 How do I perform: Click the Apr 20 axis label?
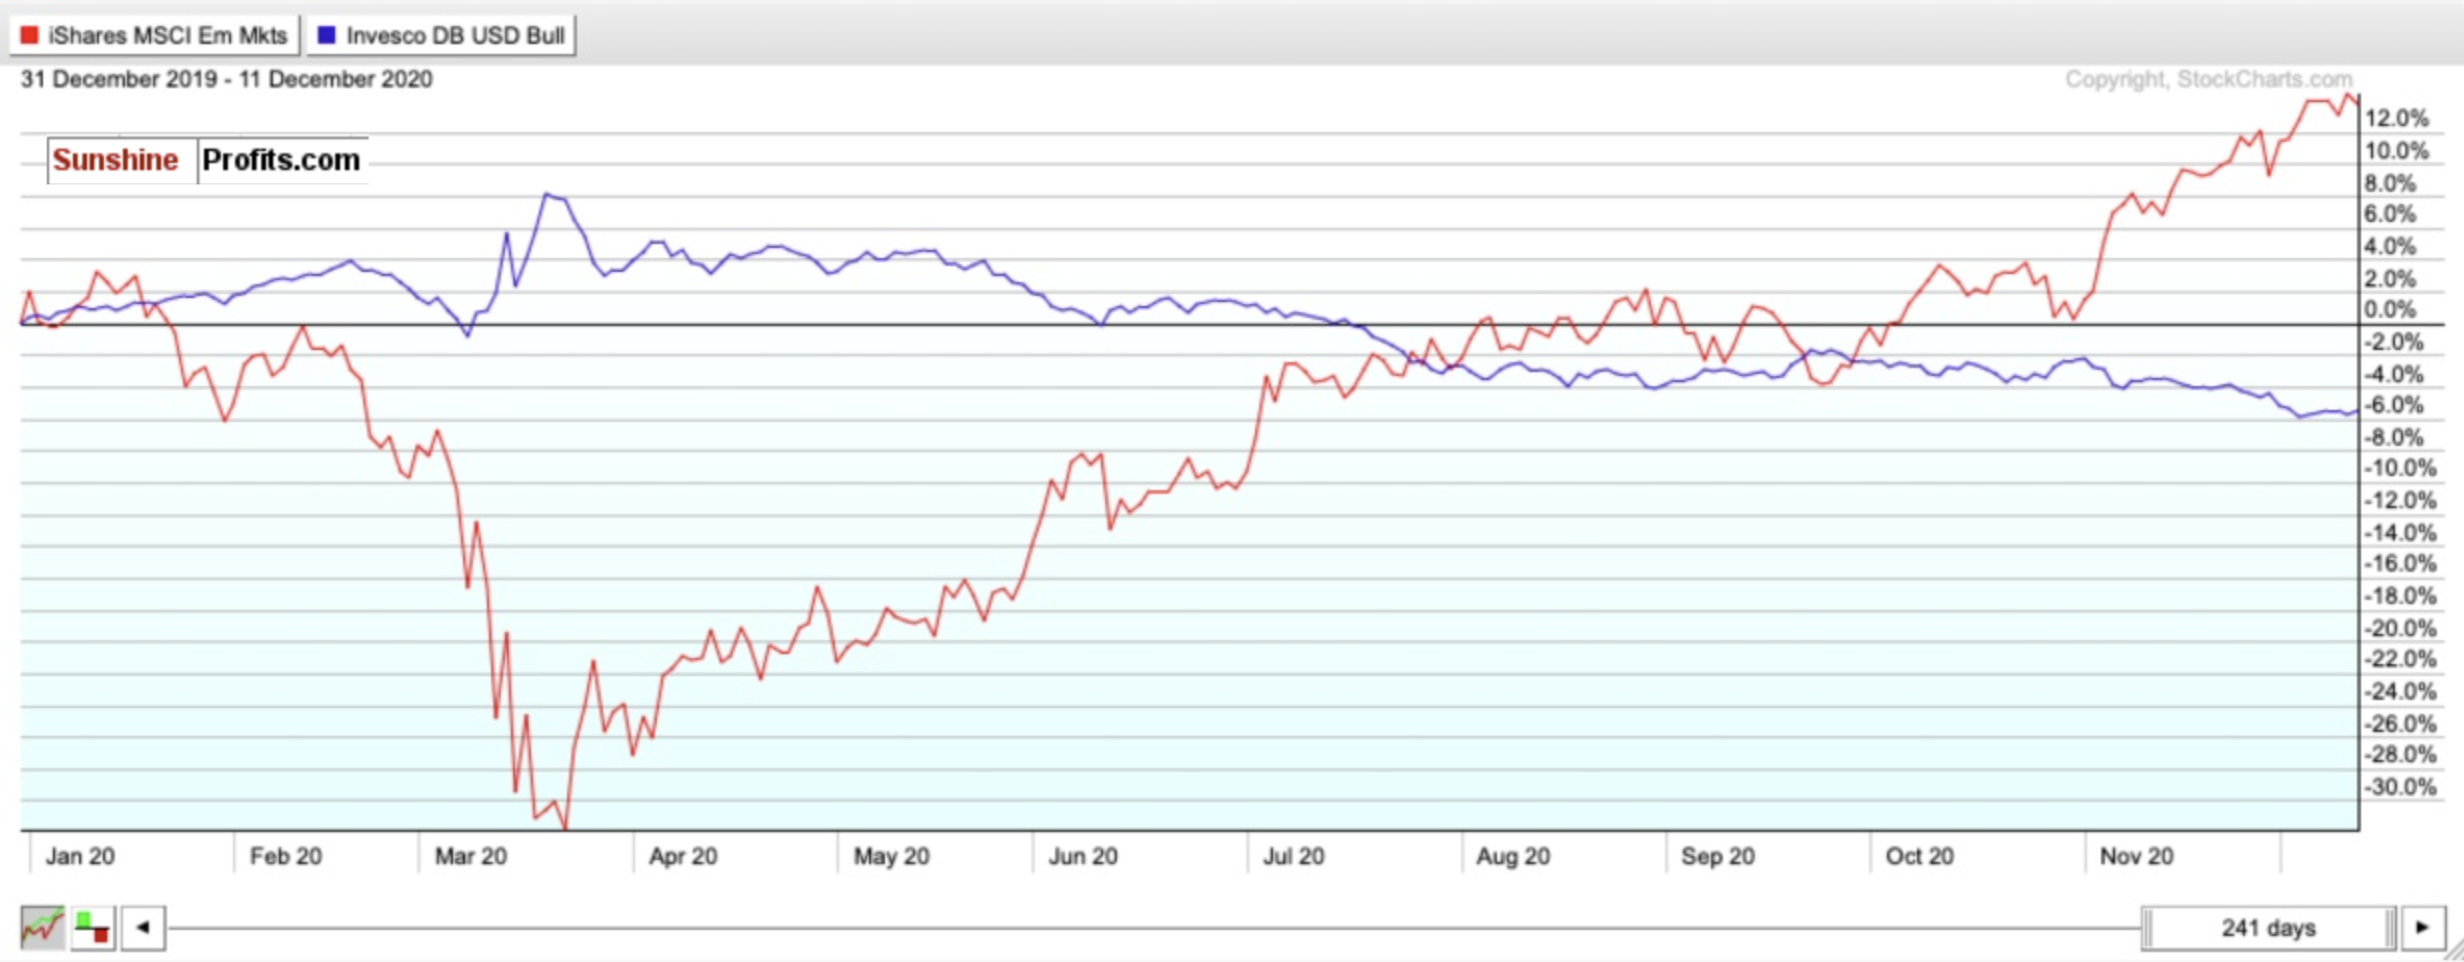point(683,856)
